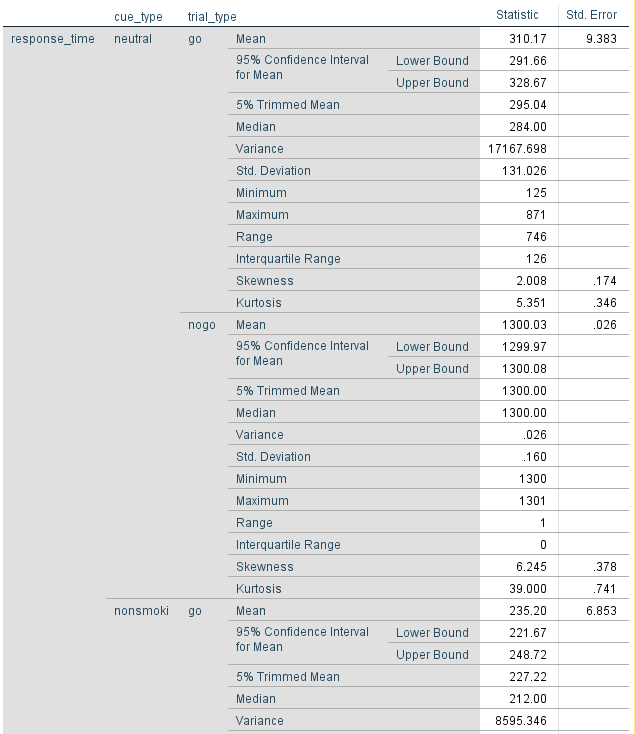Click the nonsmoki go mean 235.20
The height and width of the screenshot is (734, 635).
(528, 611)
